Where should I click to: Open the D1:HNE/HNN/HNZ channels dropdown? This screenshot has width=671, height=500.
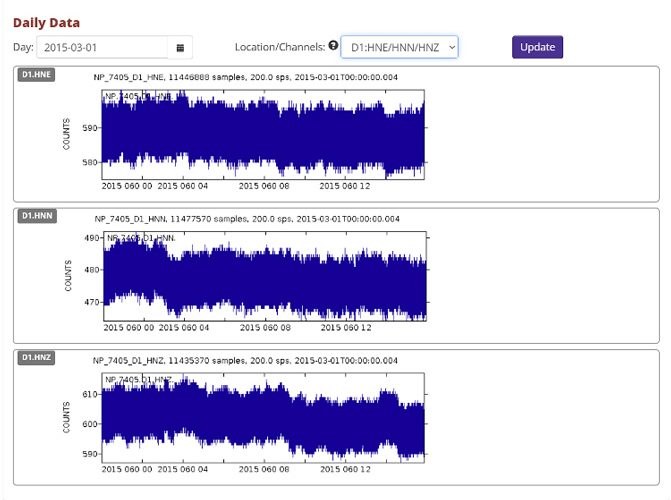point(399,47)
